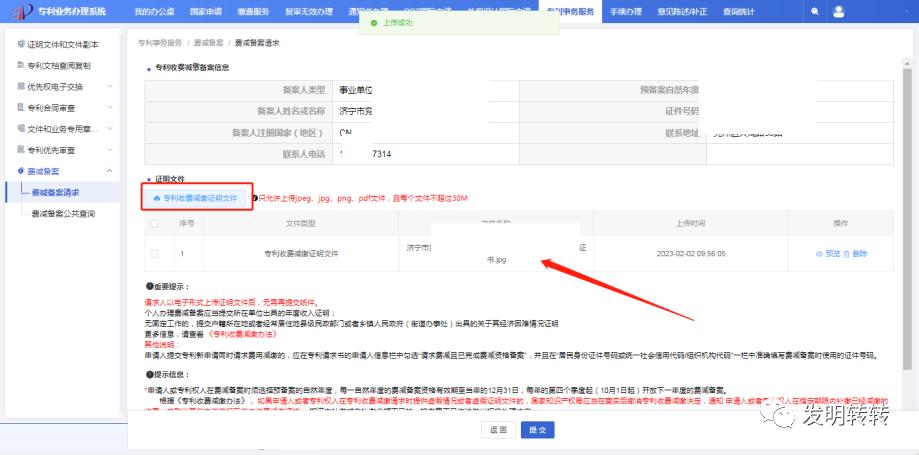This screenshot has width=919, height=455.
Task: Open search via magnifier icon
Action: pos(815,12)
